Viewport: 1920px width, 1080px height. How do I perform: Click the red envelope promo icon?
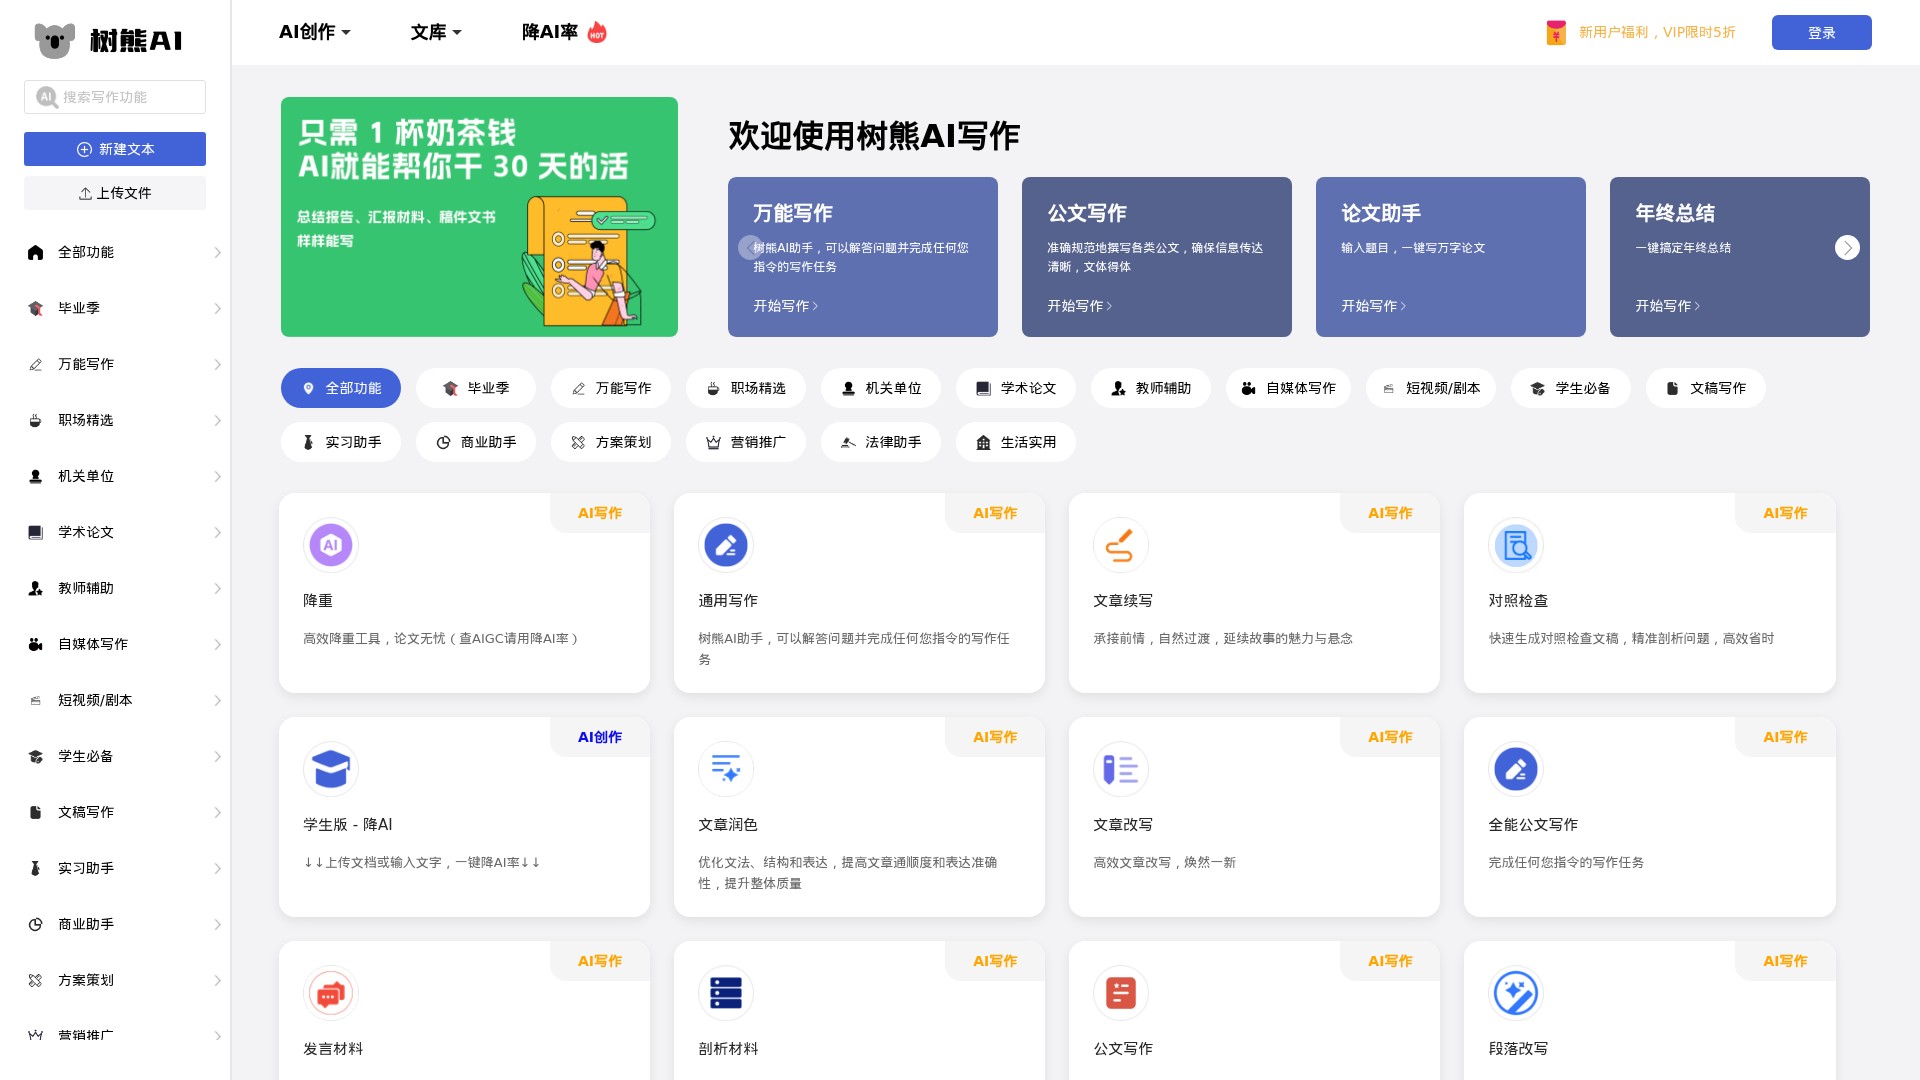1556,33
